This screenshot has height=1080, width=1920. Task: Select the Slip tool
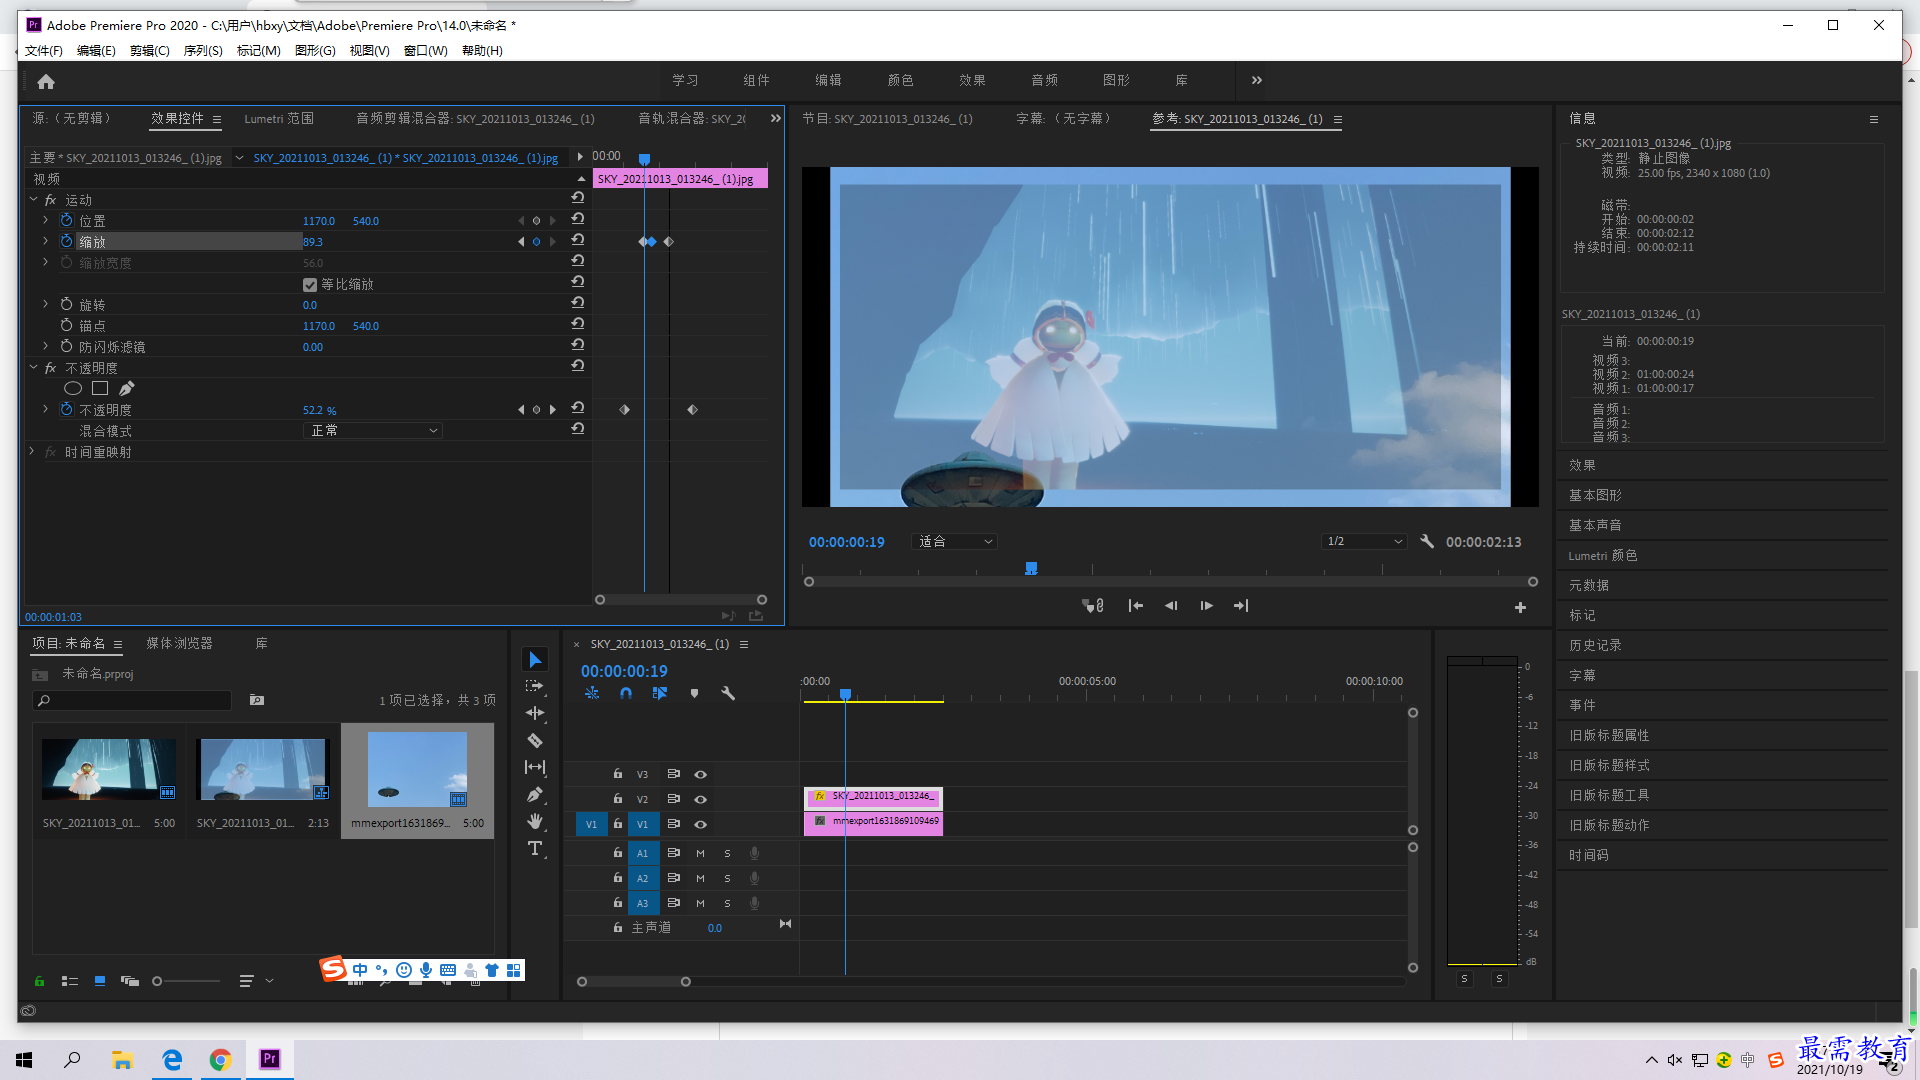coord(535,767)
